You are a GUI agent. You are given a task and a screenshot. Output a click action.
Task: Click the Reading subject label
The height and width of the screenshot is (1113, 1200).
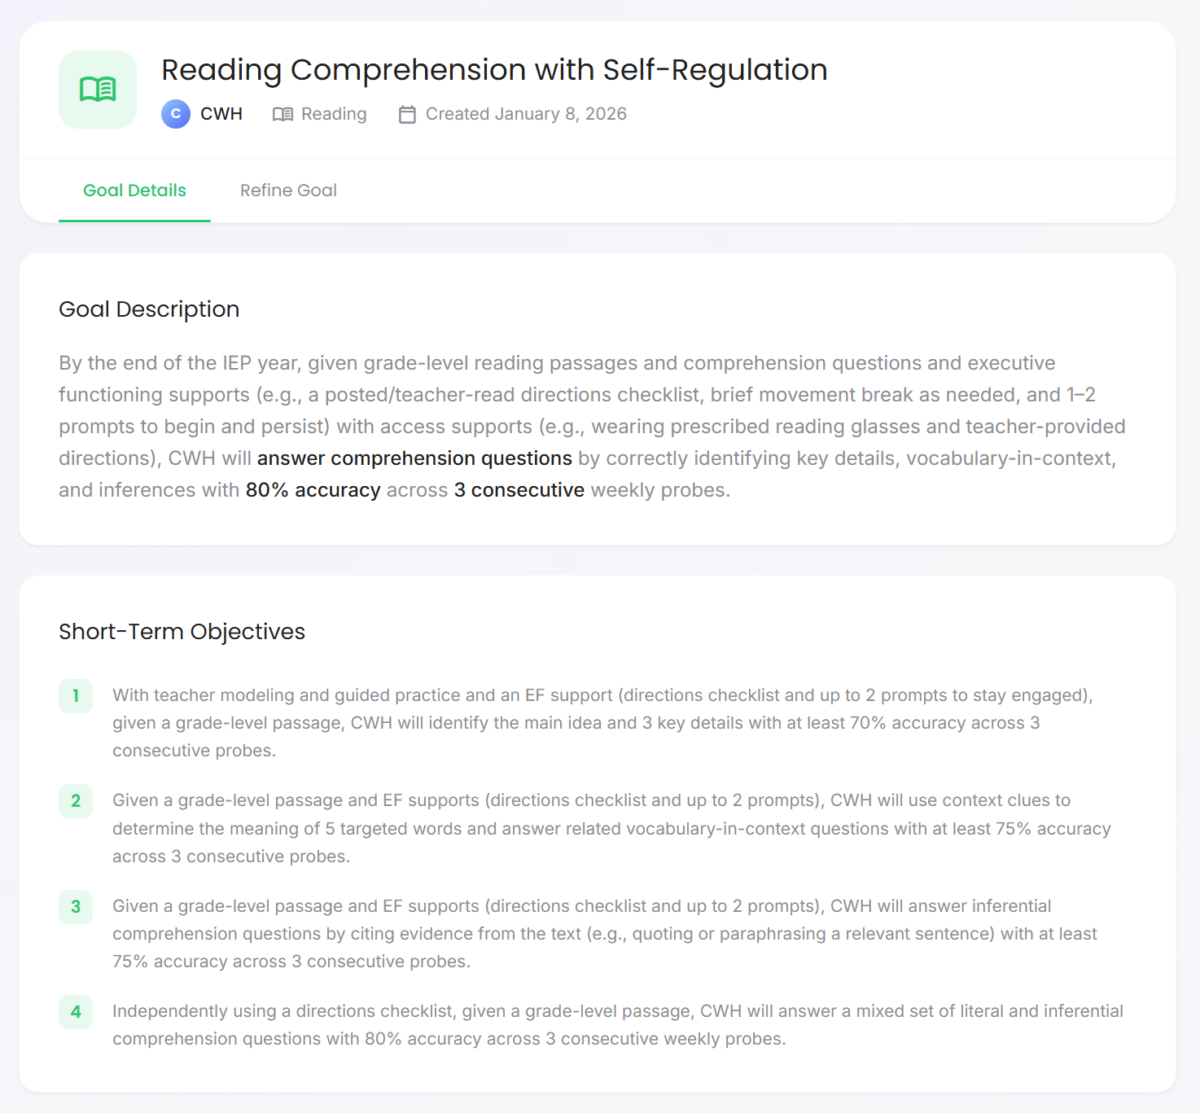point(334,114)
